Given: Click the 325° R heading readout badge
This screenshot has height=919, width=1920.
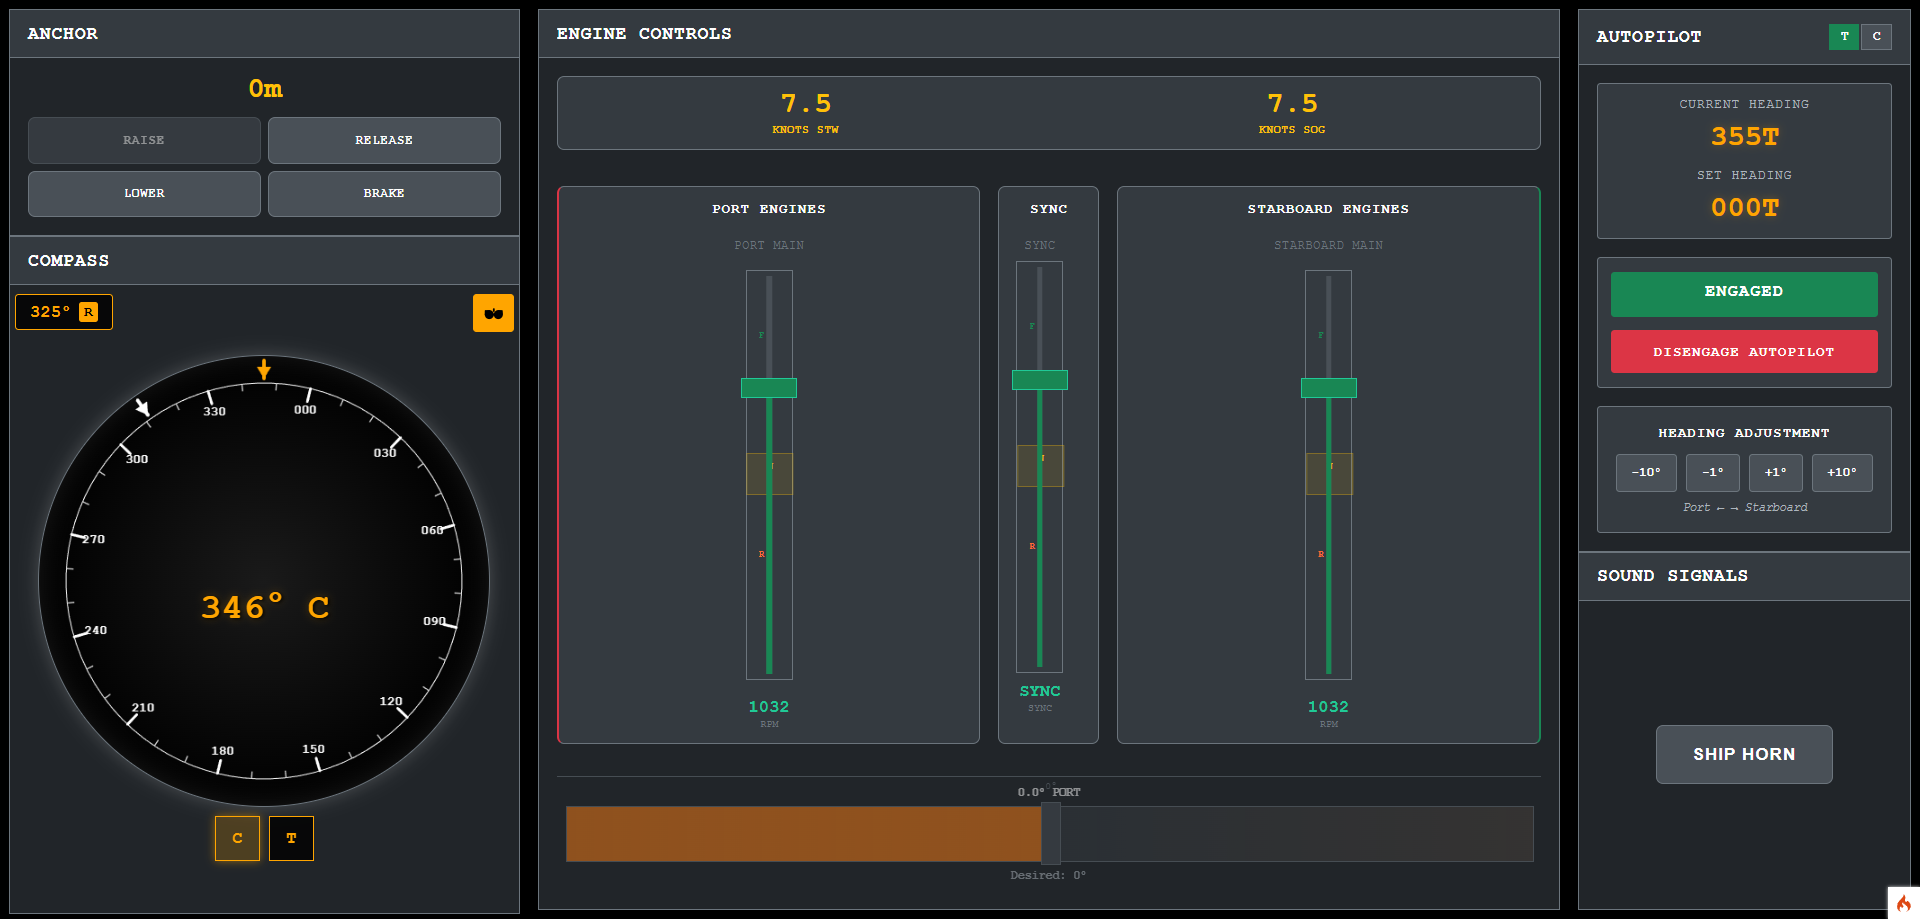Looking at the screenshot, I should 63,311.
